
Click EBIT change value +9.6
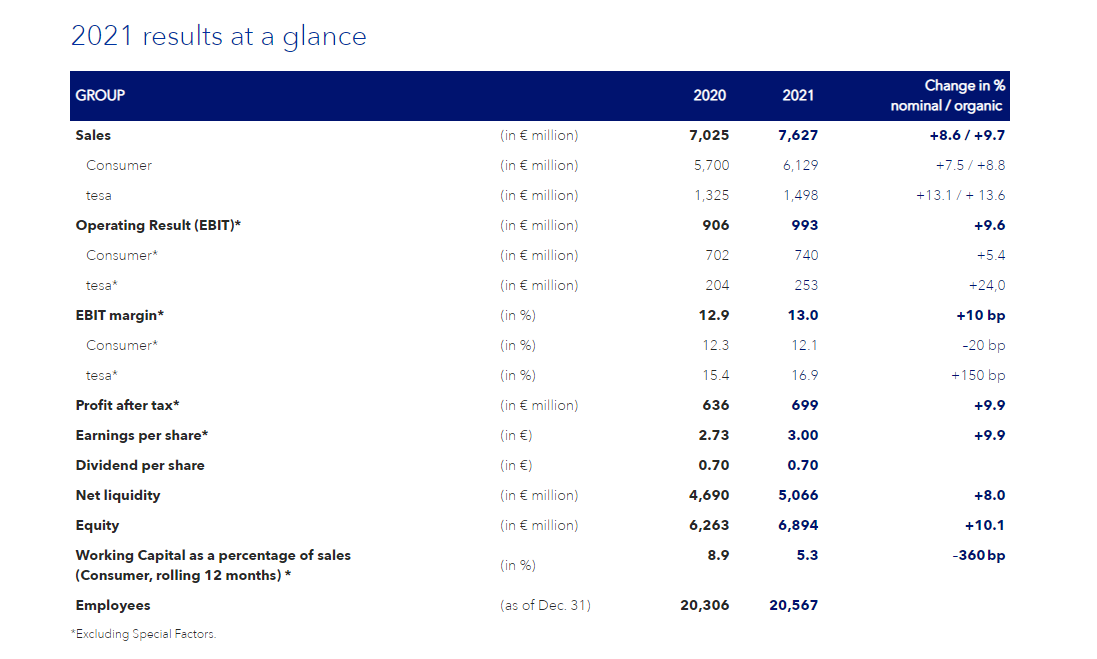[x=989, y=225]
